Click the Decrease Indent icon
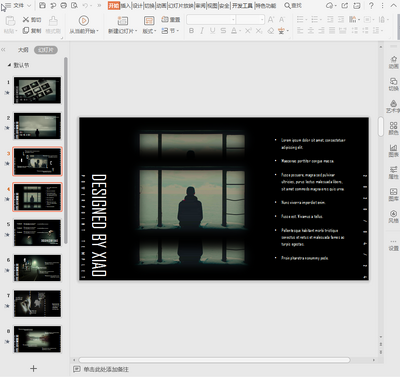400x377 pixels. click(330, 20)
